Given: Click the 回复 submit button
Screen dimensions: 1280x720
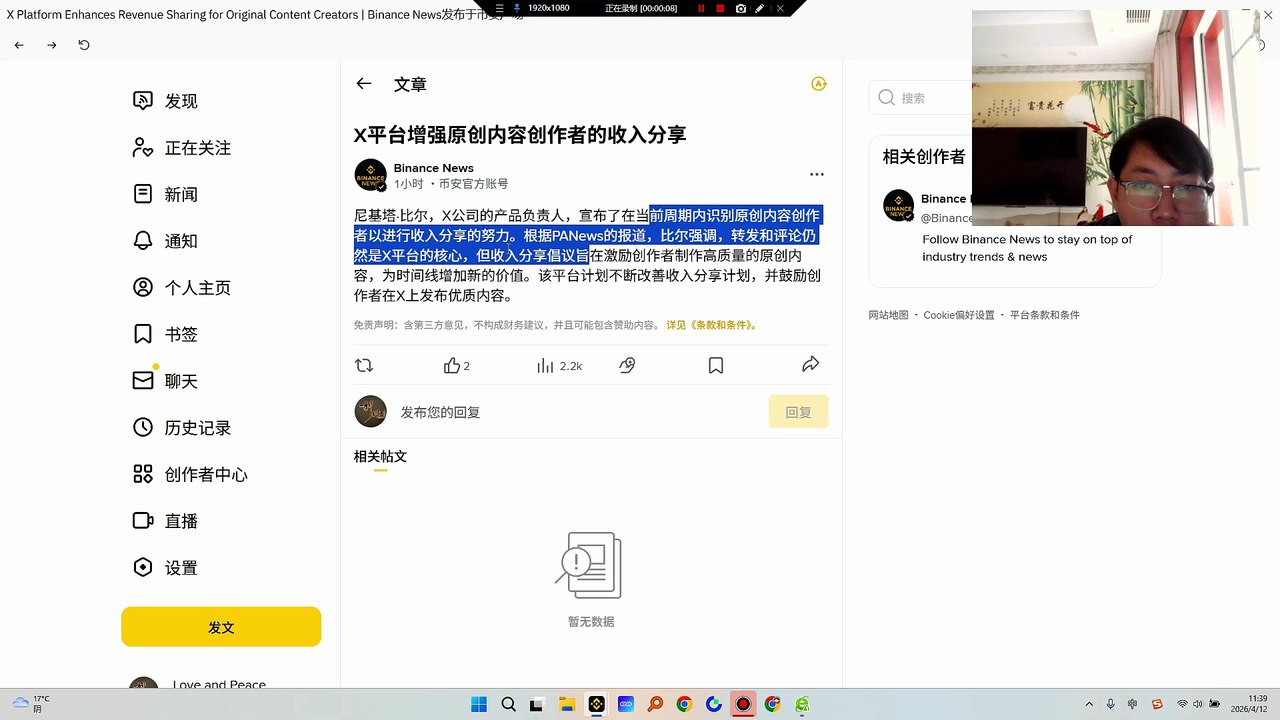Looking at the screenshot, I should click(798, 412).
